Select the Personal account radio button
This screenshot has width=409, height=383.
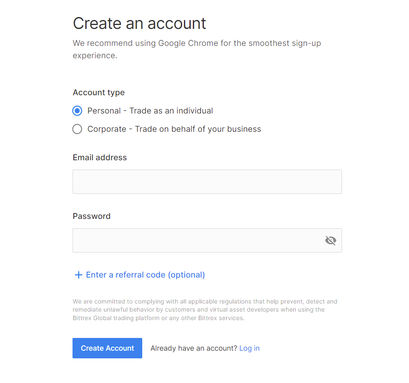77,111
